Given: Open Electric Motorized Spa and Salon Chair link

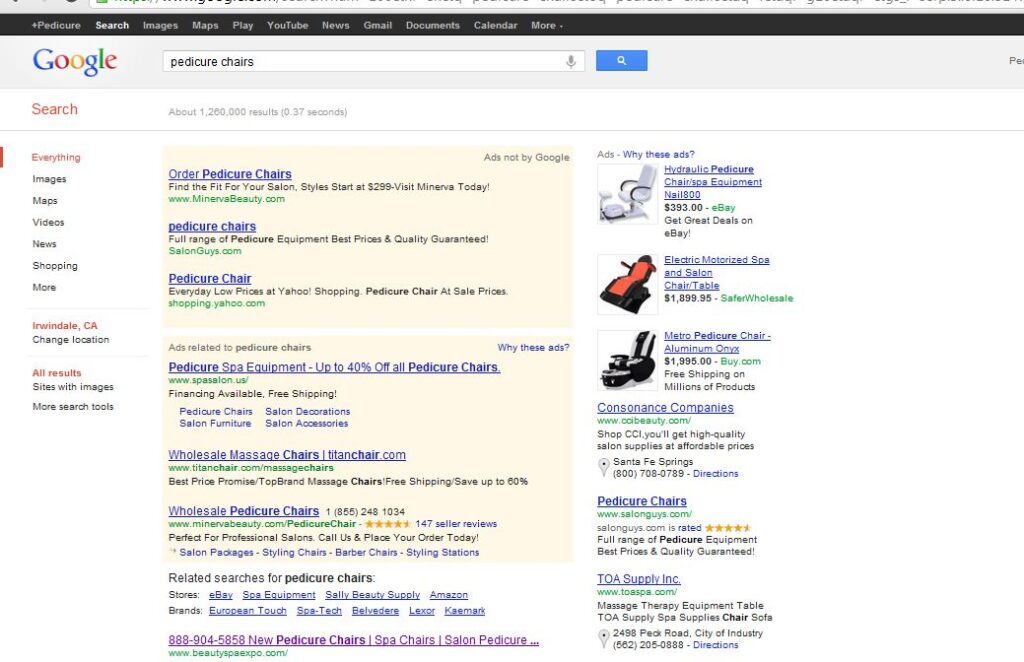Looking at the screenshot, I should tap(716, 272).
